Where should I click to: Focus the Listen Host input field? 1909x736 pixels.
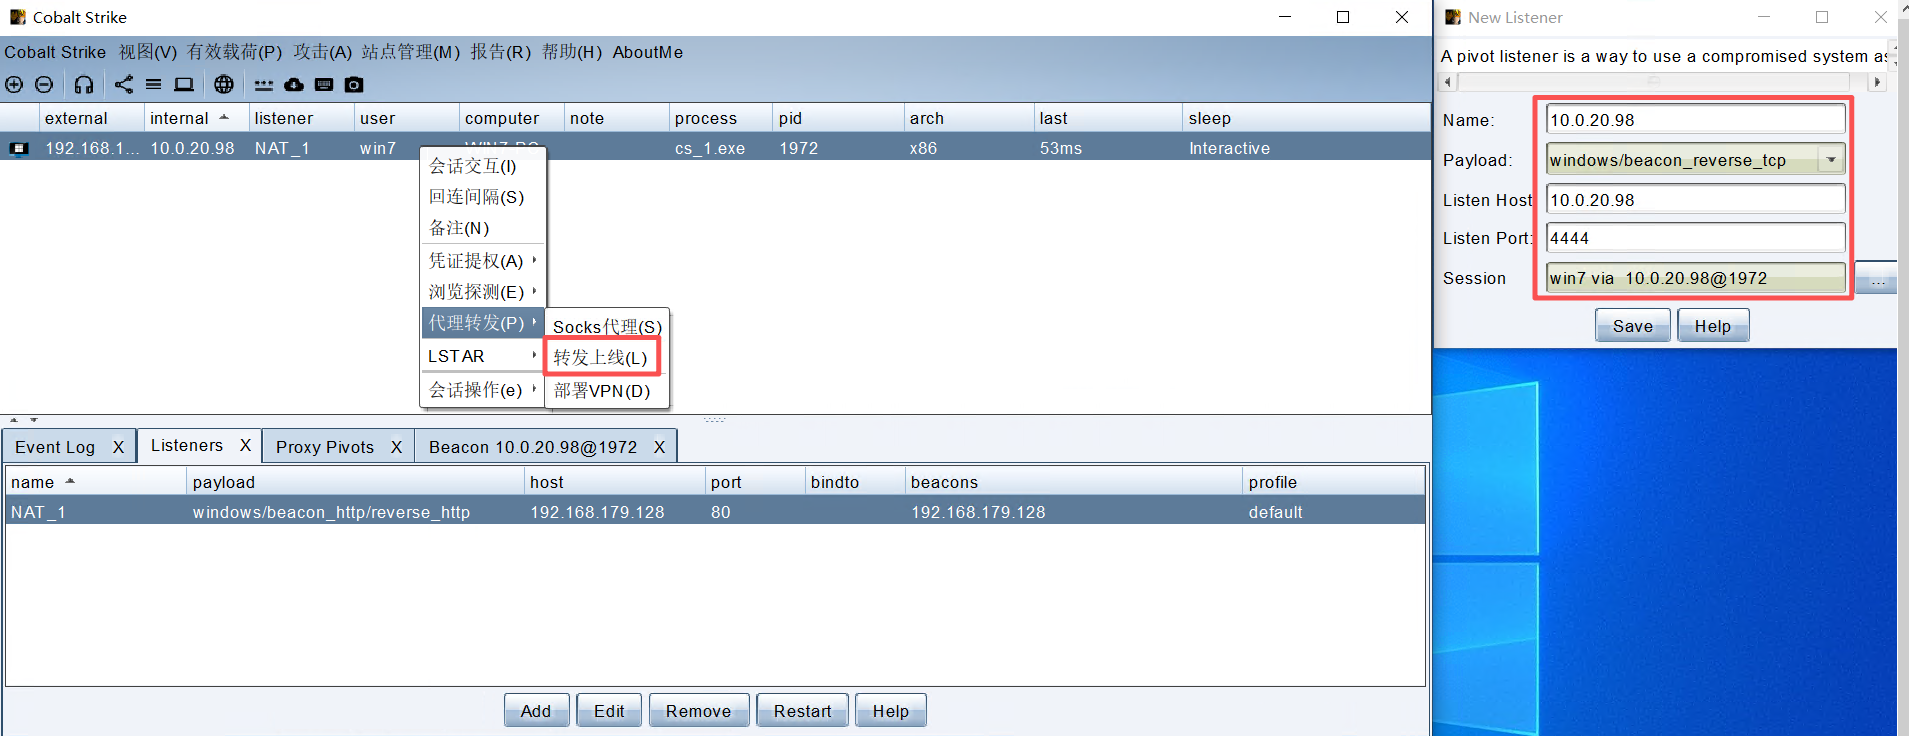pyautogui.click(x=1695, y=200)
